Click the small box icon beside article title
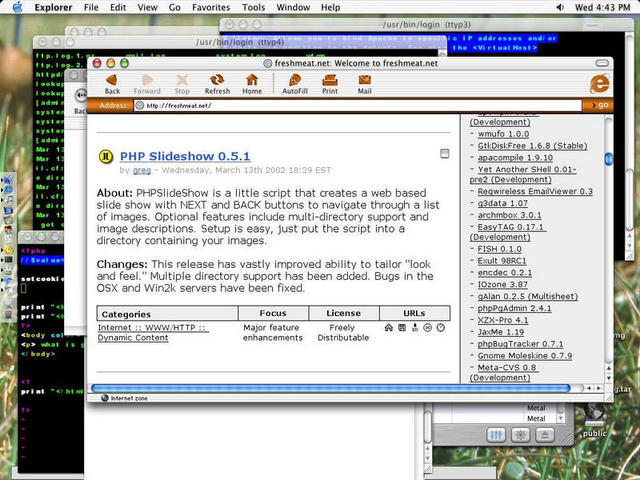This screenshot has width=640, height=480. [444, 153]
